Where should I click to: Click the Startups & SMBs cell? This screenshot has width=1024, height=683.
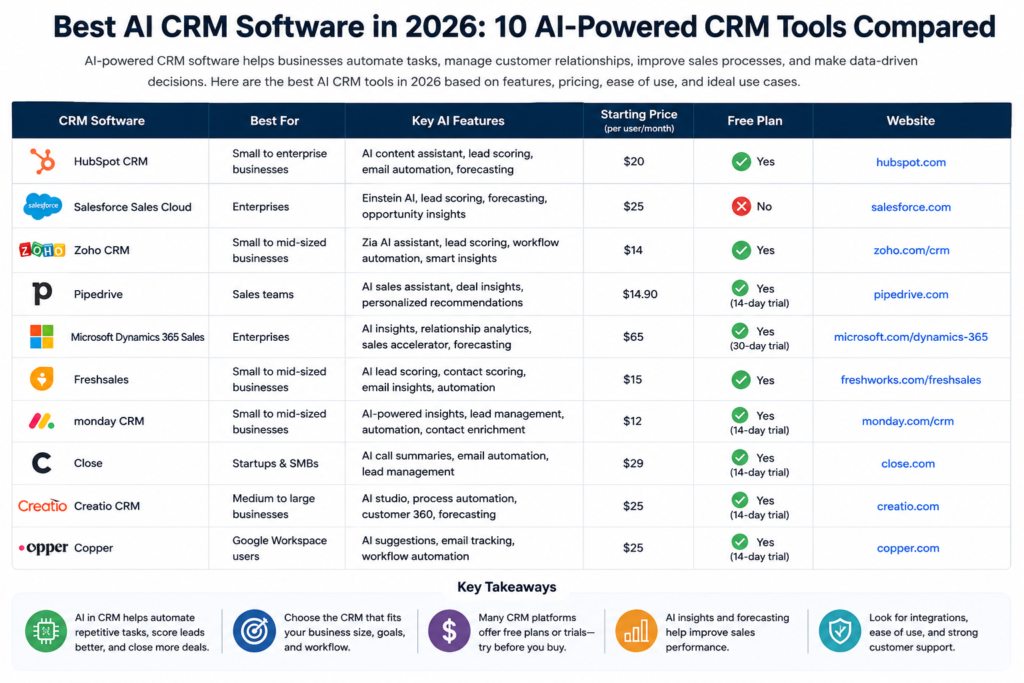[x=275, y=463]
